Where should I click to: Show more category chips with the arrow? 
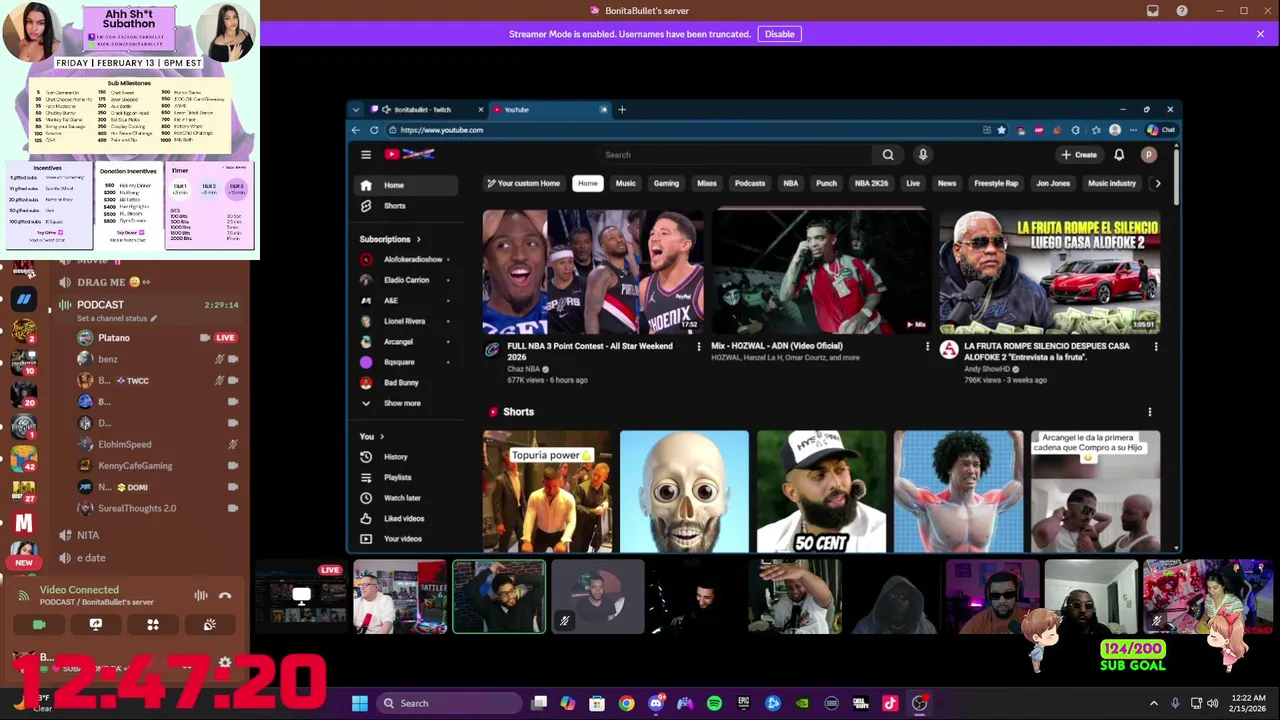[x=1158, y=184]
